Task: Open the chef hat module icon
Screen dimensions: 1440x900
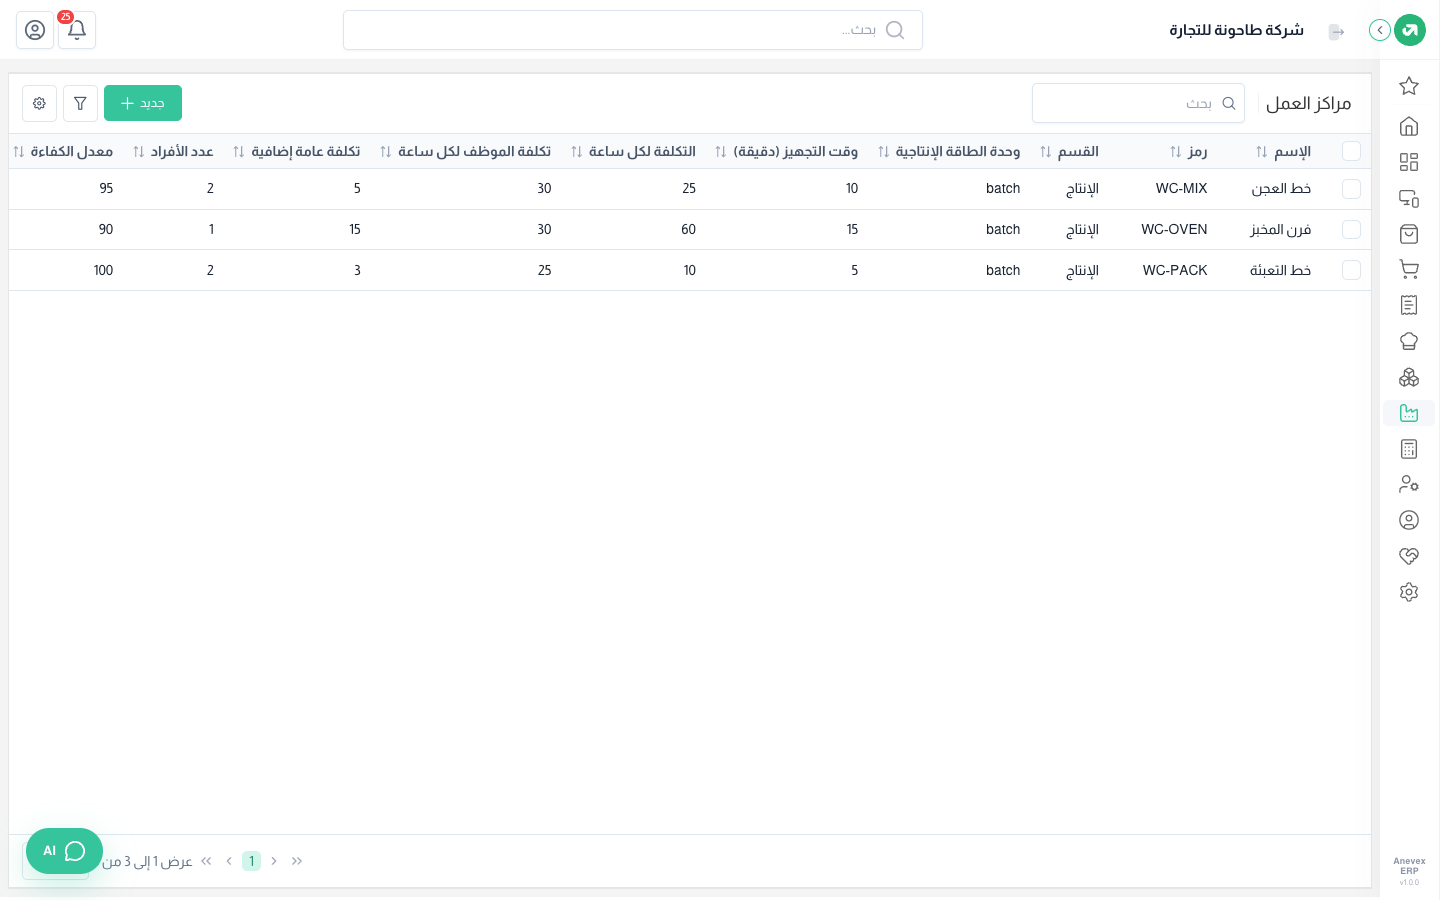Action: (1409, 341)
